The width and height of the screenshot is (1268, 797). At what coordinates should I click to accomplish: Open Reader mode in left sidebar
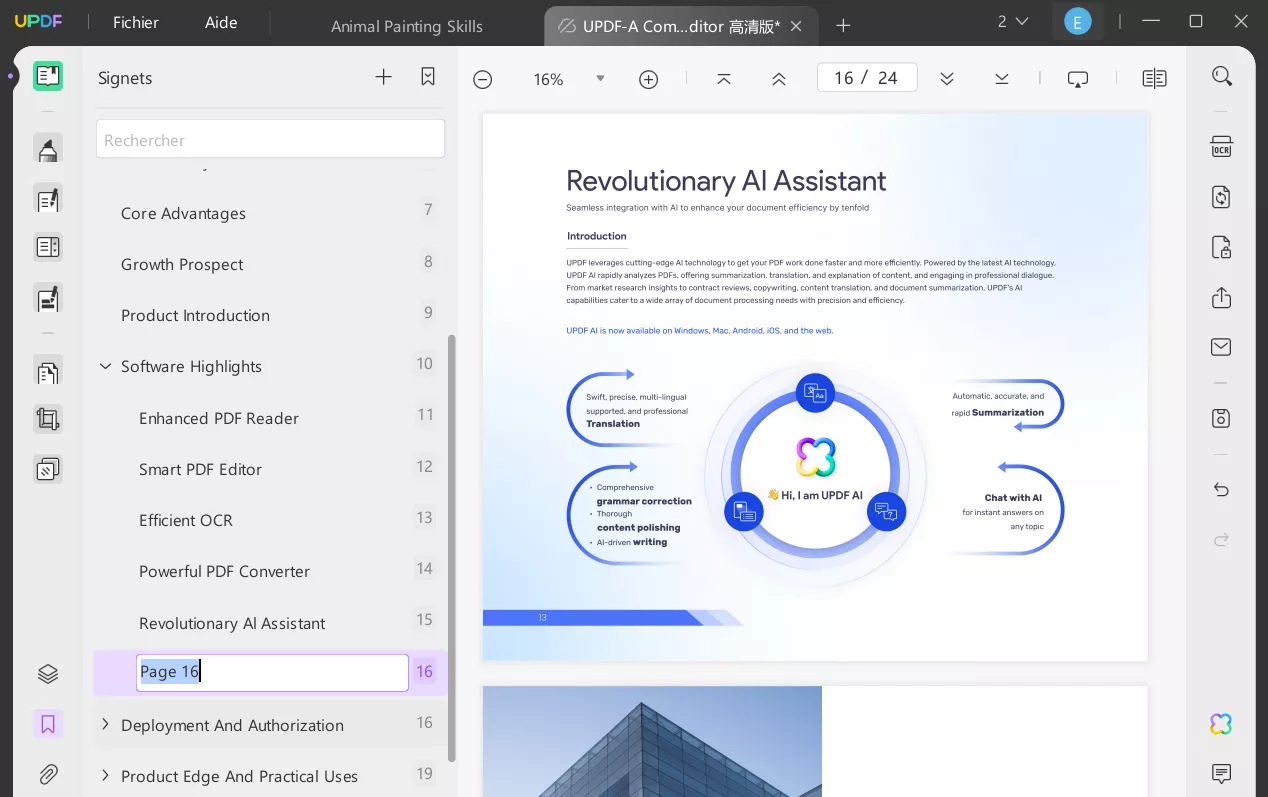48,76
